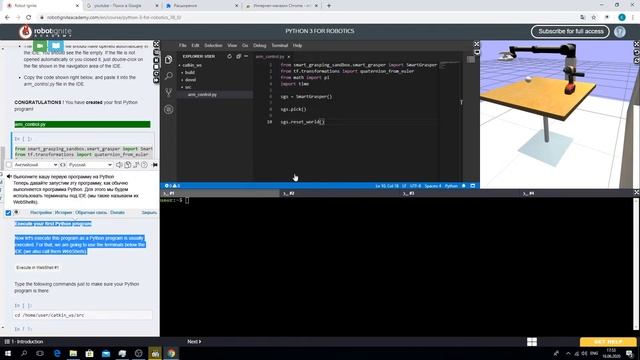Click the GET HELP button
Image resolution: width=640 pixels, height=360 pixels.
point(608,342)
